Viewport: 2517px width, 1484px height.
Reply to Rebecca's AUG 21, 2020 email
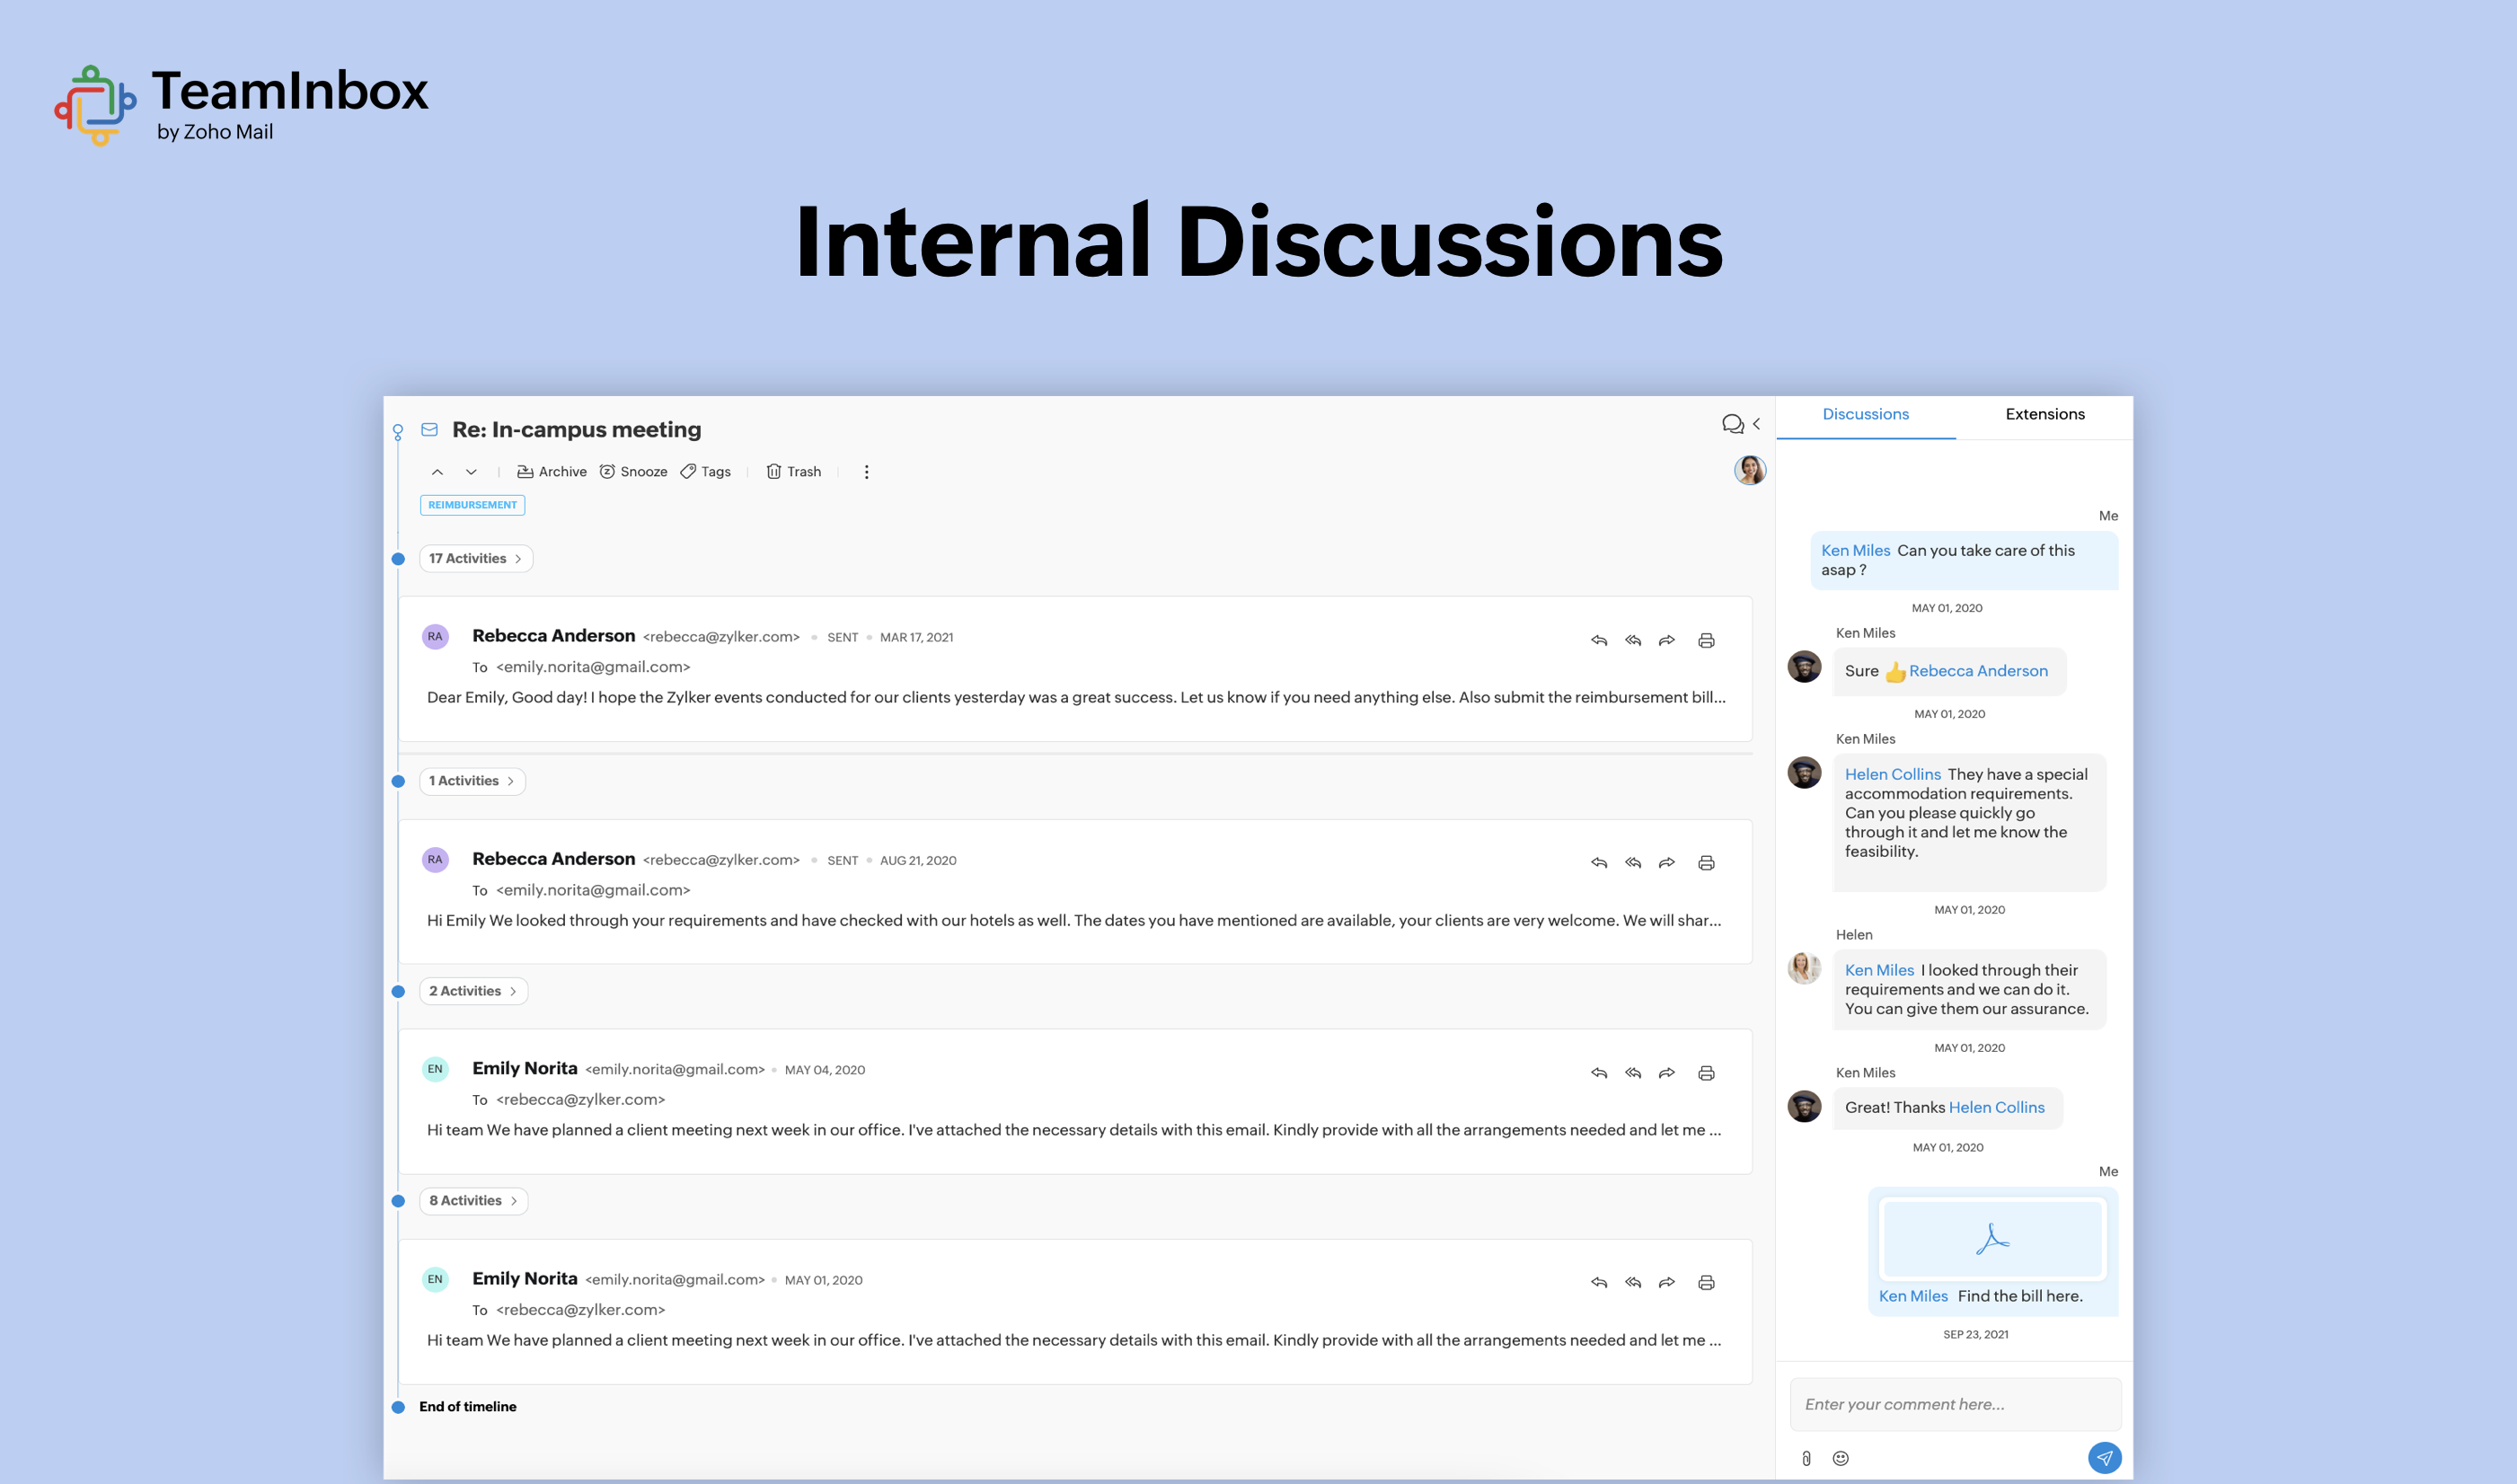click(1598, 862)
